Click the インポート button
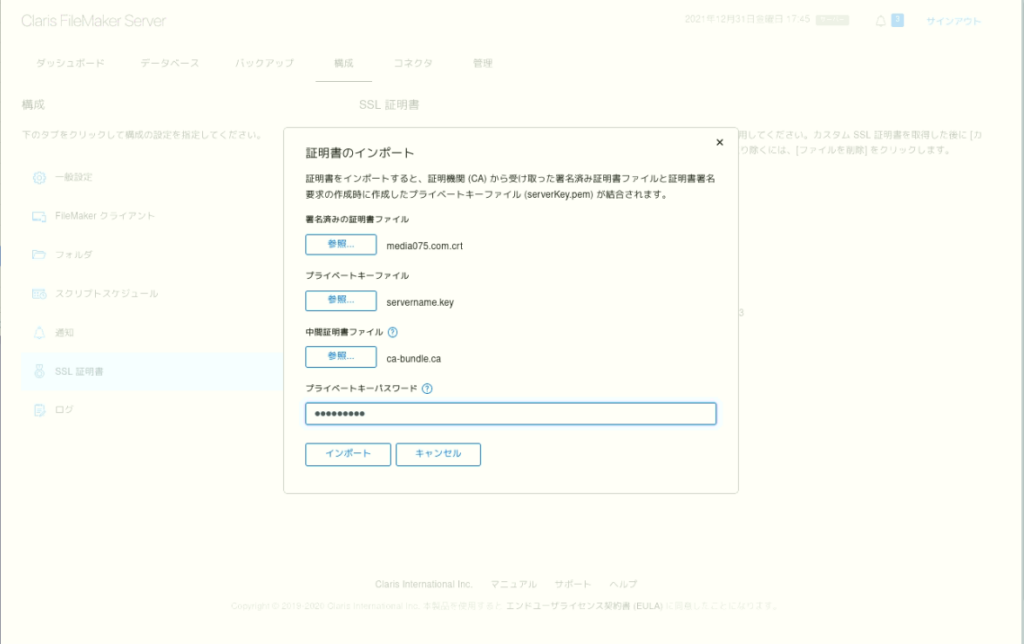1024x644 pixels. pyautogui.click(x=348, y=454)
